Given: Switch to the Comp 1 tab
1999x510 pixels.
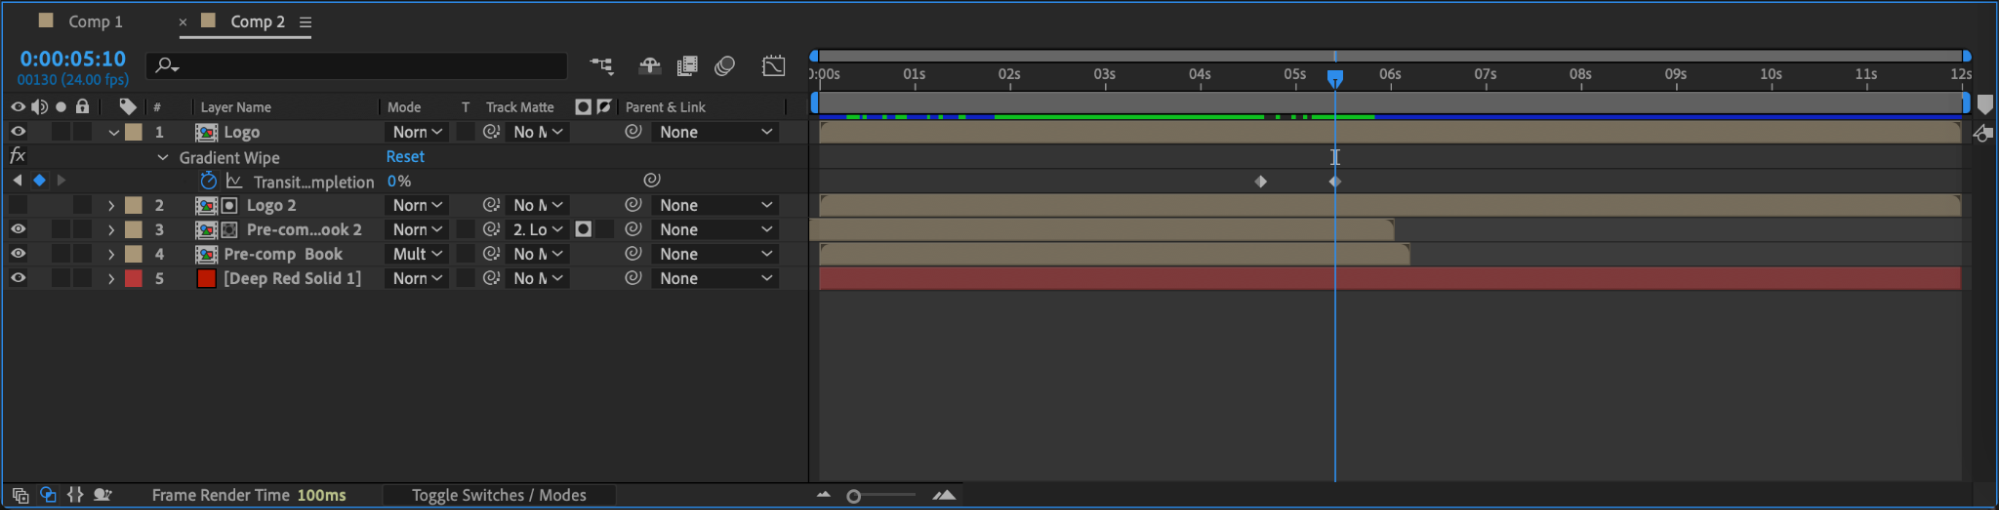Looking at the screenshot, I should click(x=95, y=21).
